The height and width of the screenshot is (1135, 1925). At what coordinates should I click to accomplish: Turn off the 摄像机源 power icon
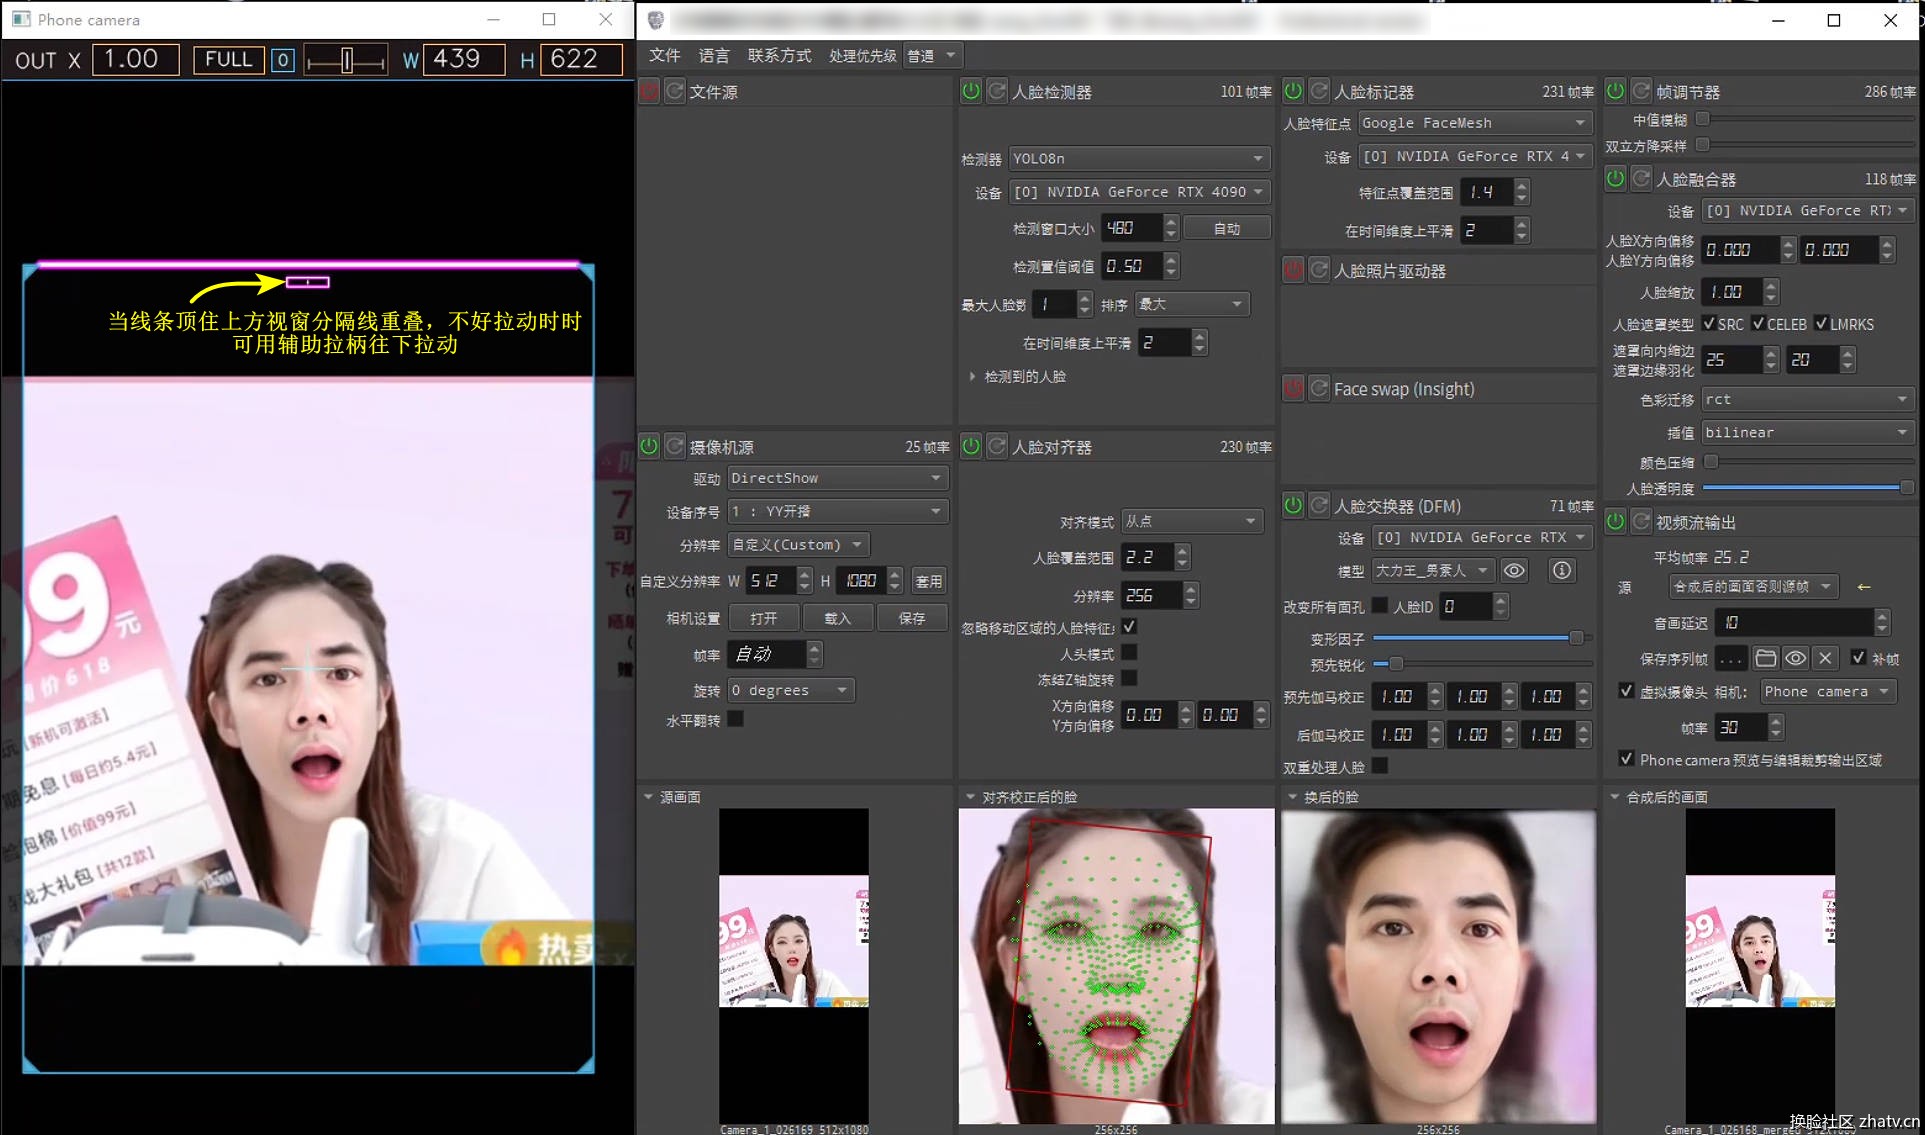649,447
